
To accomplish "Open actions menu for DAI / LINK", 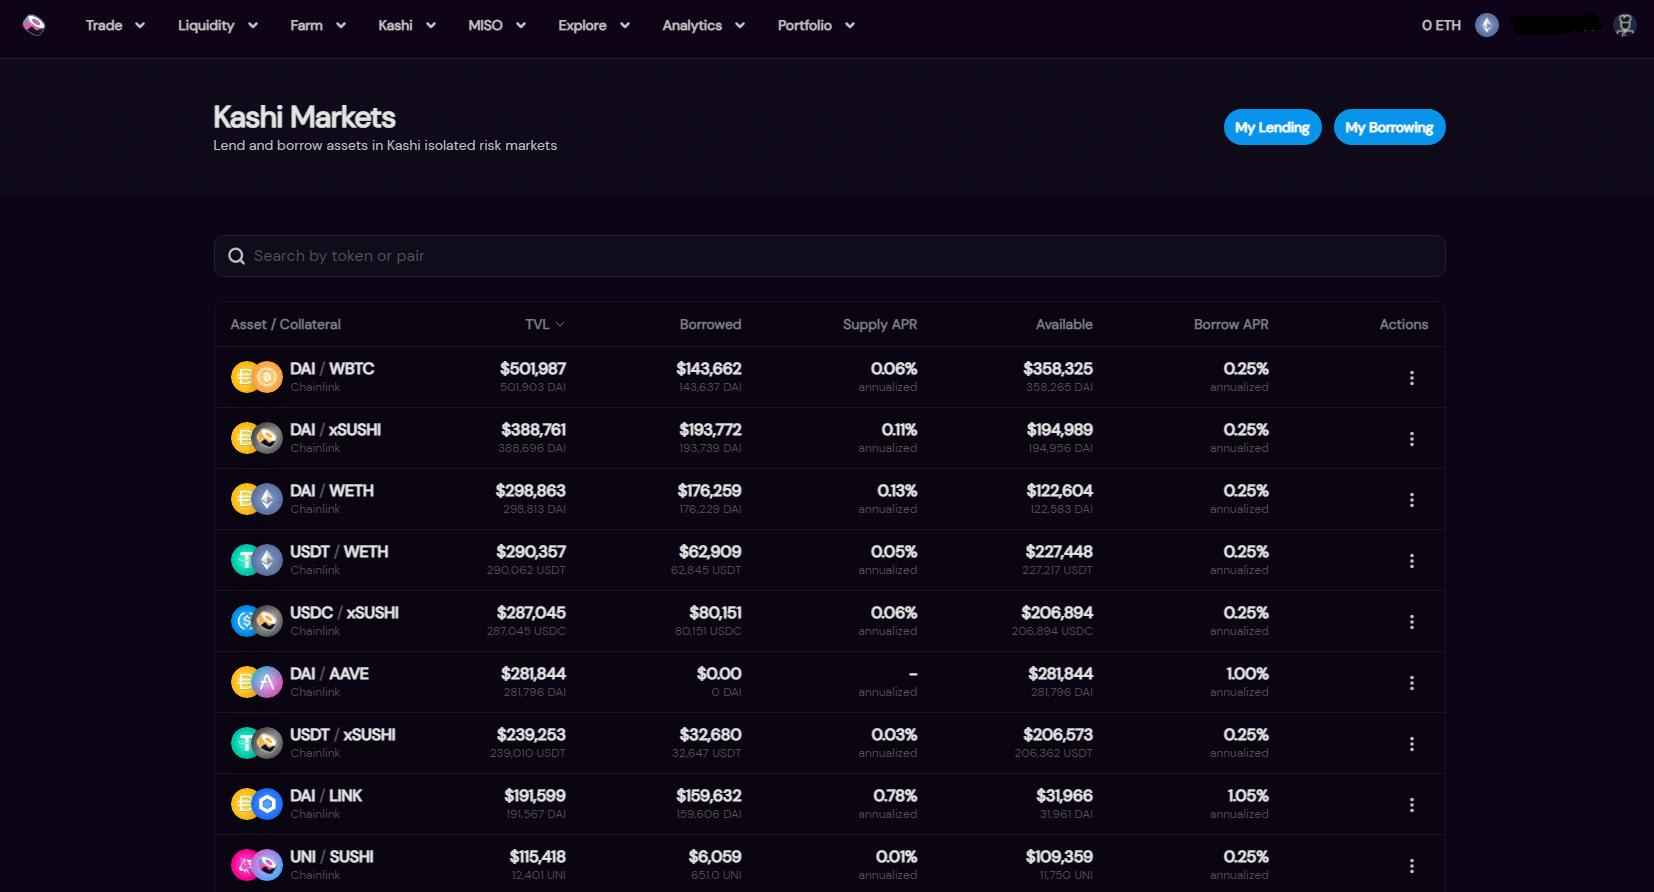I will pos(1411,805).
